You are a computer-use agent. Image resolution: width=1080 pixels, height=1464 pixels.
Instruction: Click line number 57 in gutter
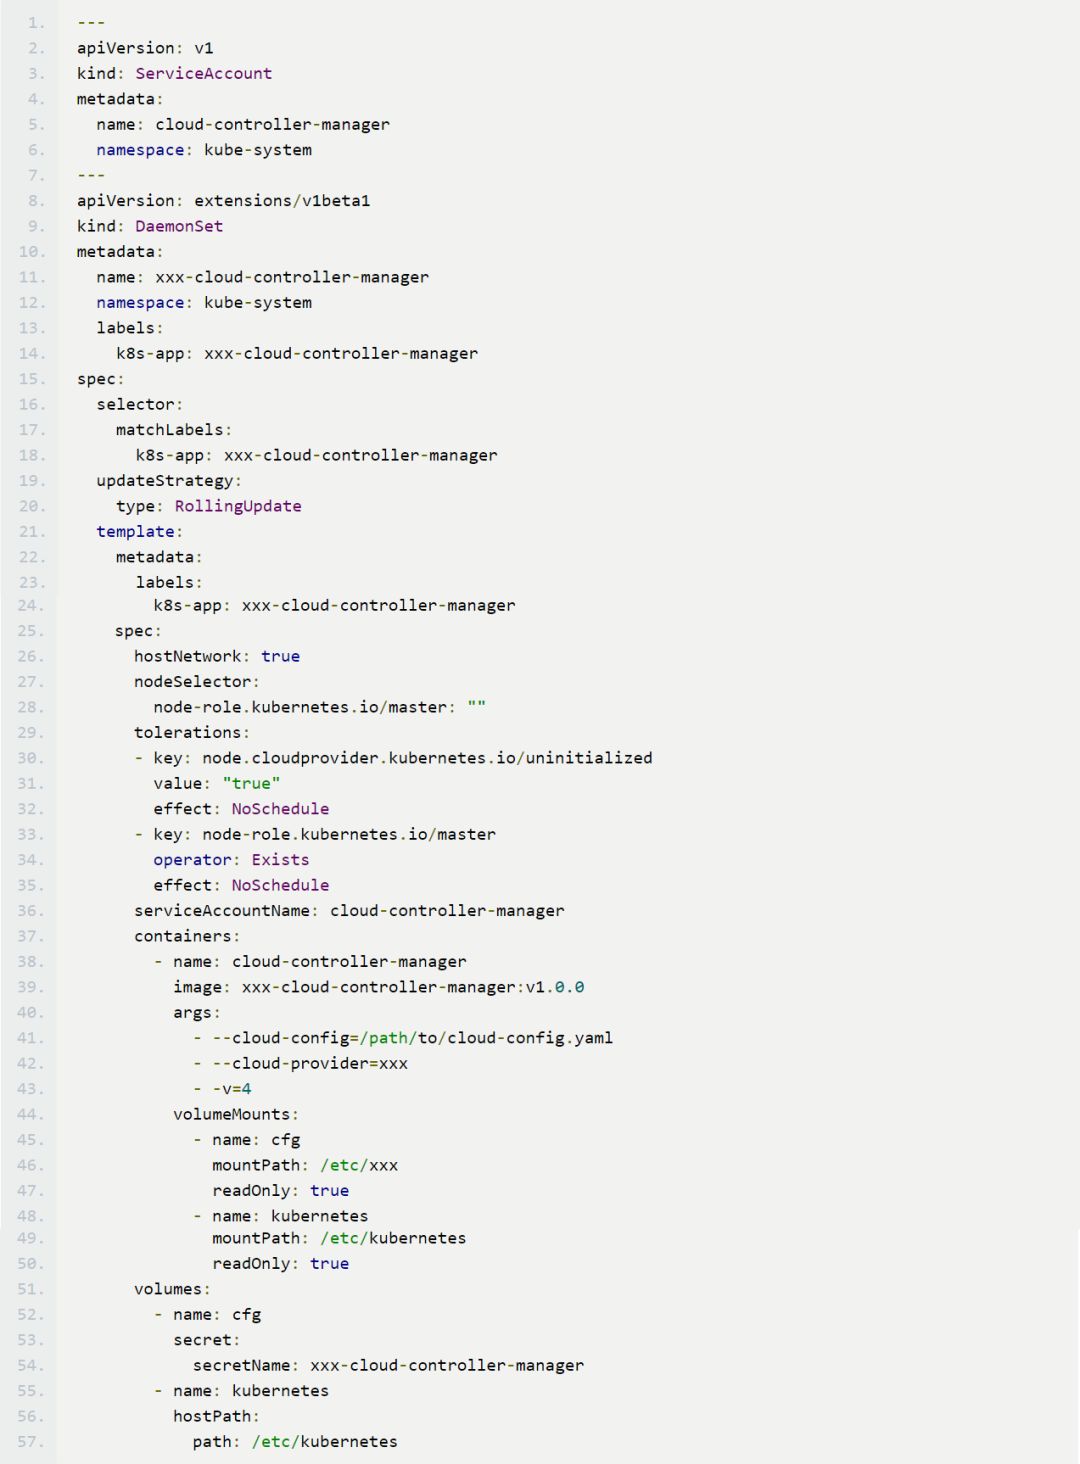click(31, 1442)
